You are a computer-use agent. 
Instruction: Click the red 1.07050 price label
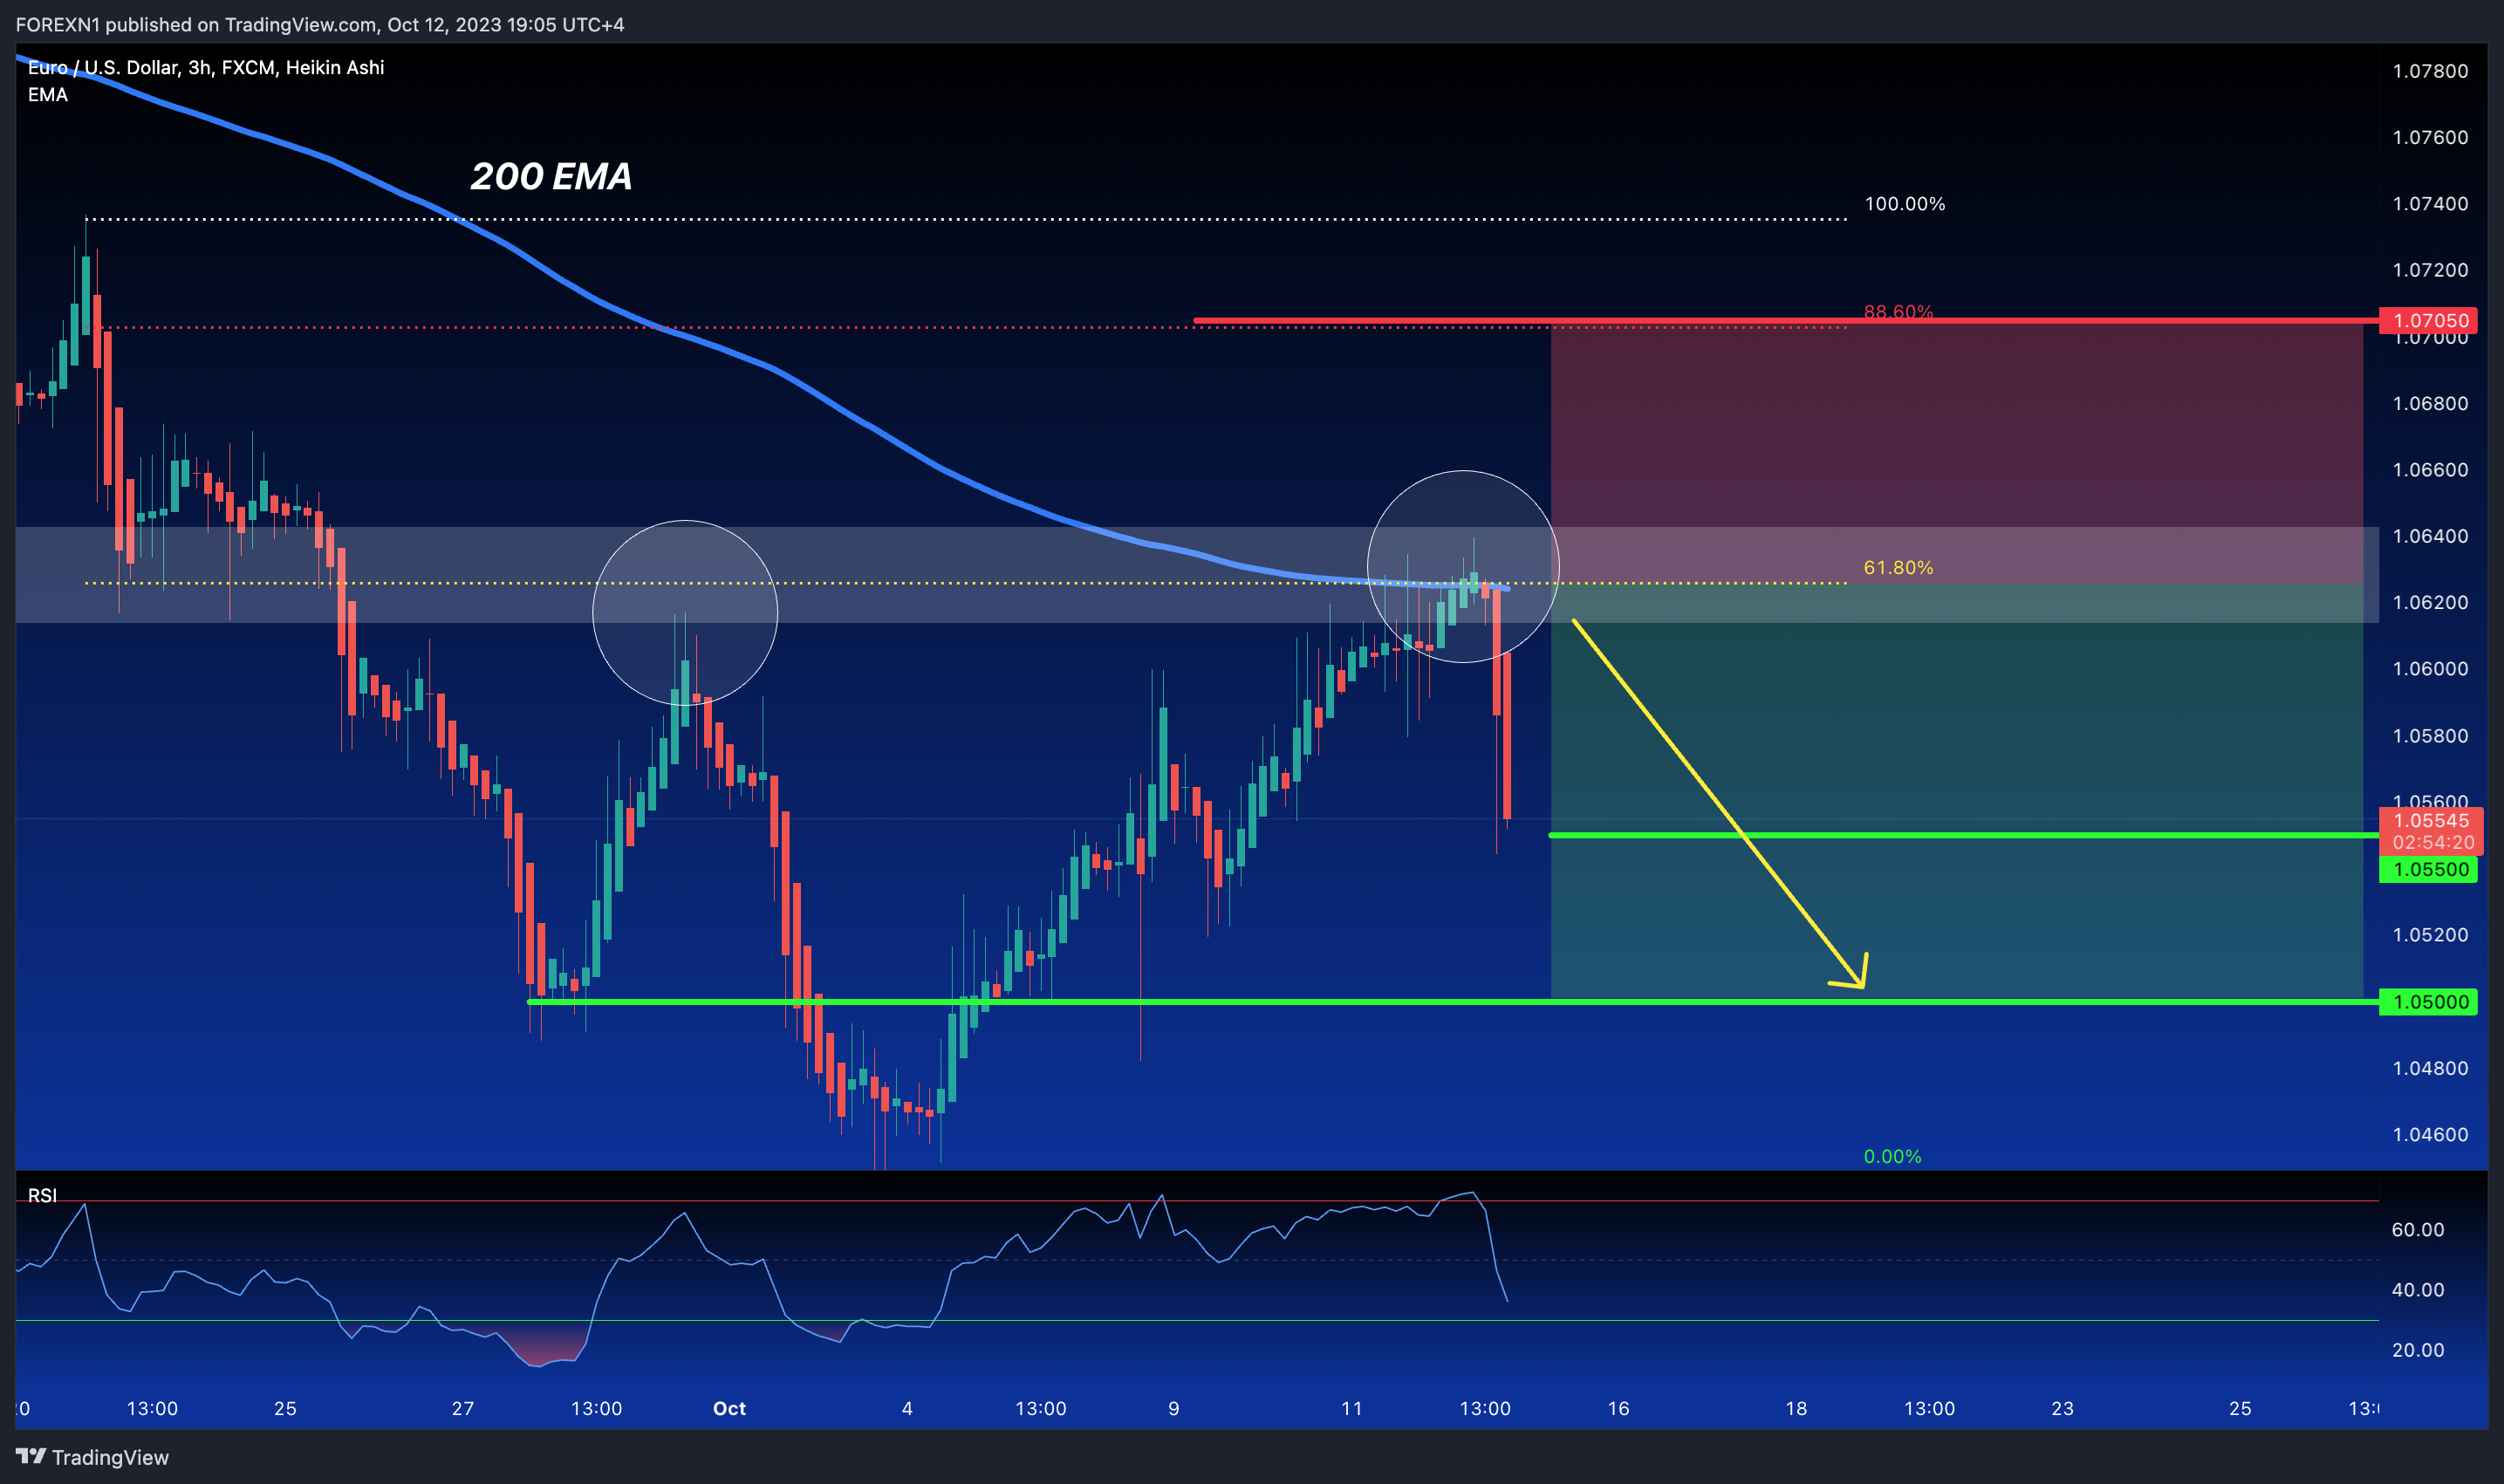coord(2428,320)
